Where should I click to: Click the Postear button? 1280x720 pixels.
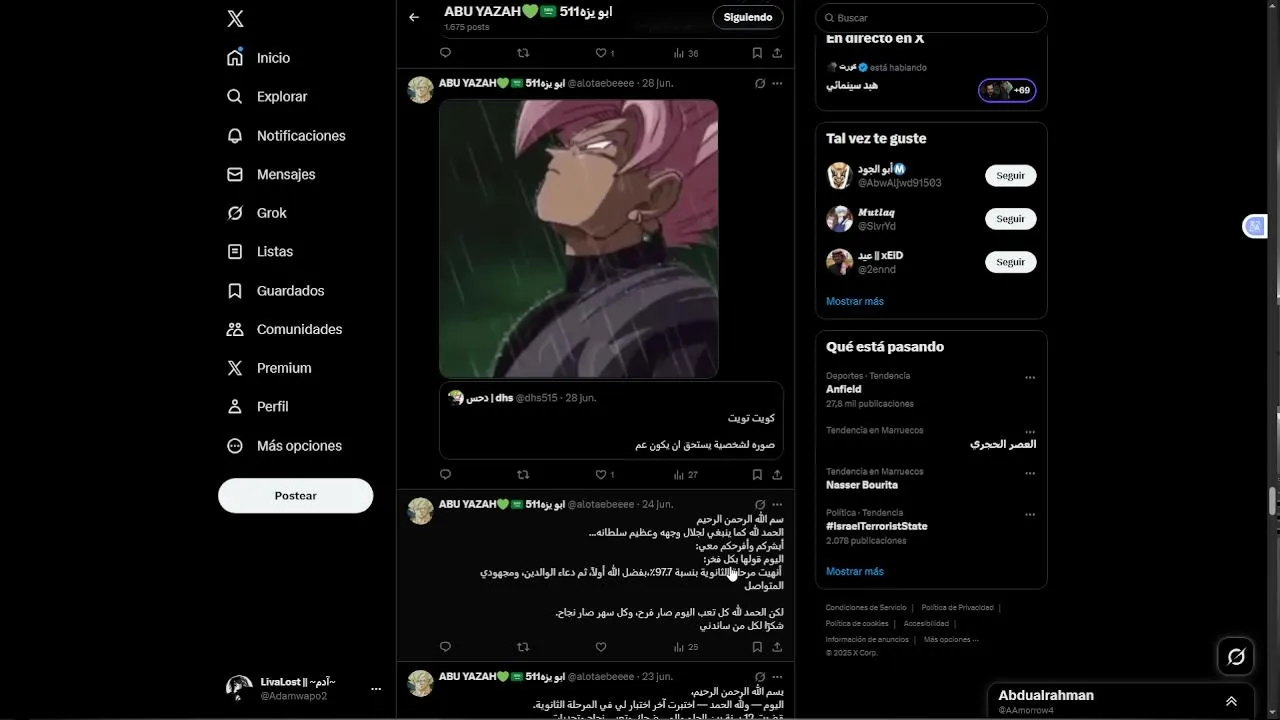[296, 496]
